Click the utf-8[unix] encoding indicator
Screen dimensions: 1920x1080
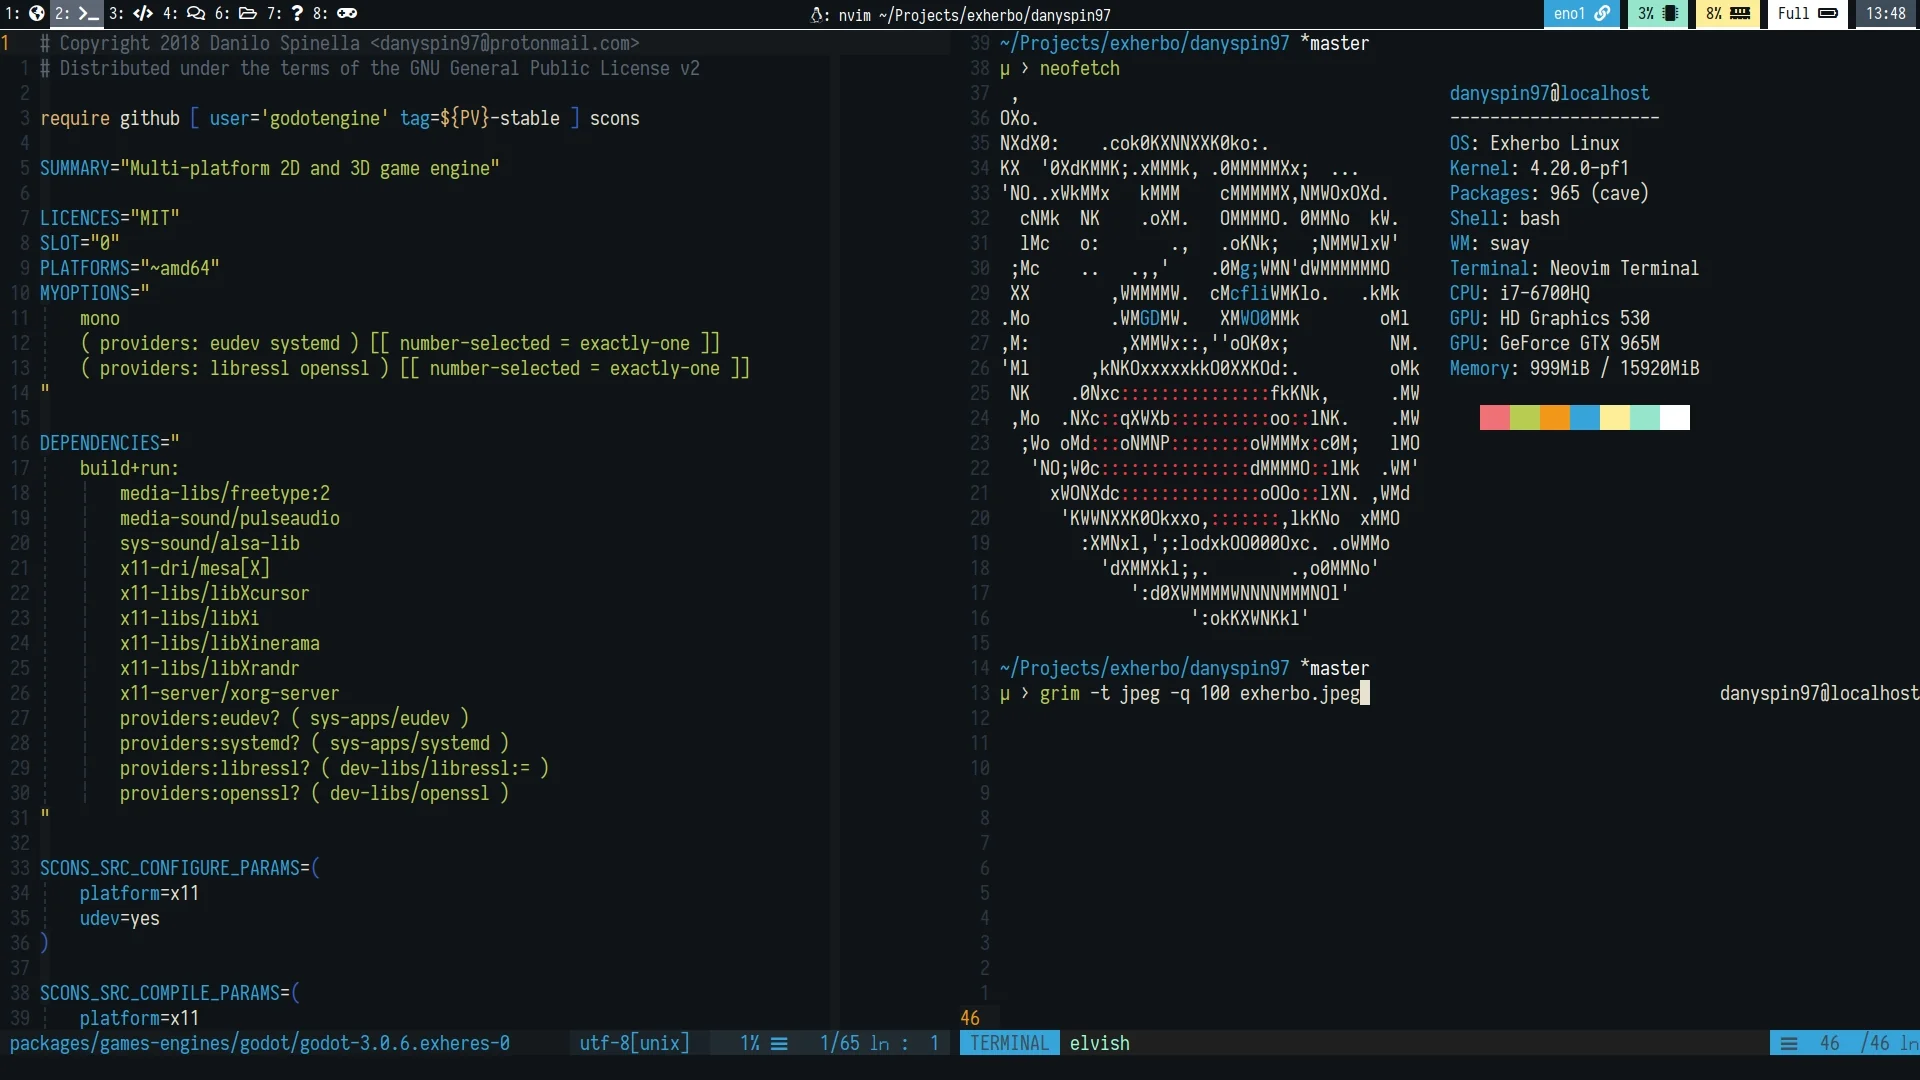pyautogui.click(x=635, y=1043)
